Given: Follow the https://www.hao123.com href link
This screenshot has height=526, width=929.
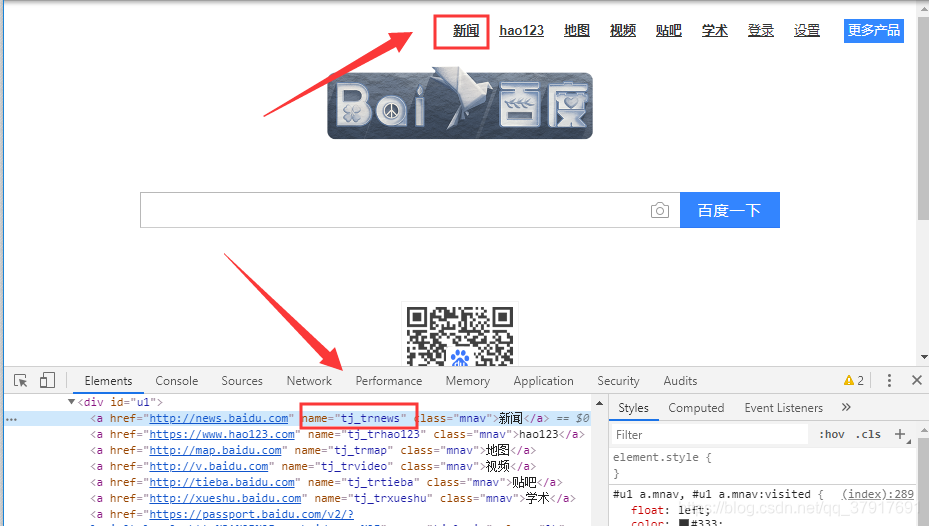Looking at the screenshot, I should 222,434.
